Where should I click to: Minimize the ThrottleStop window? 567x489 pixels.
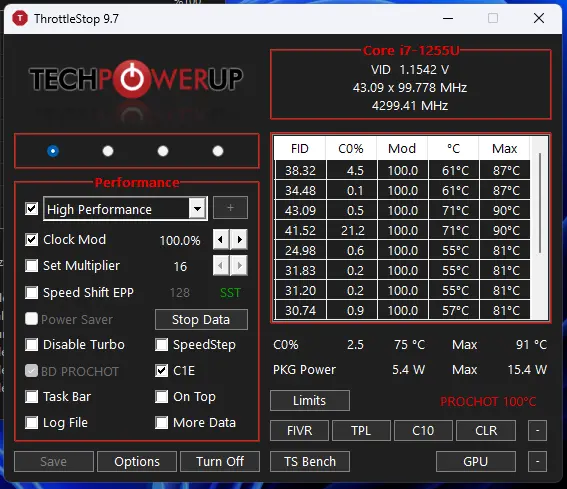tap(448, 18)
